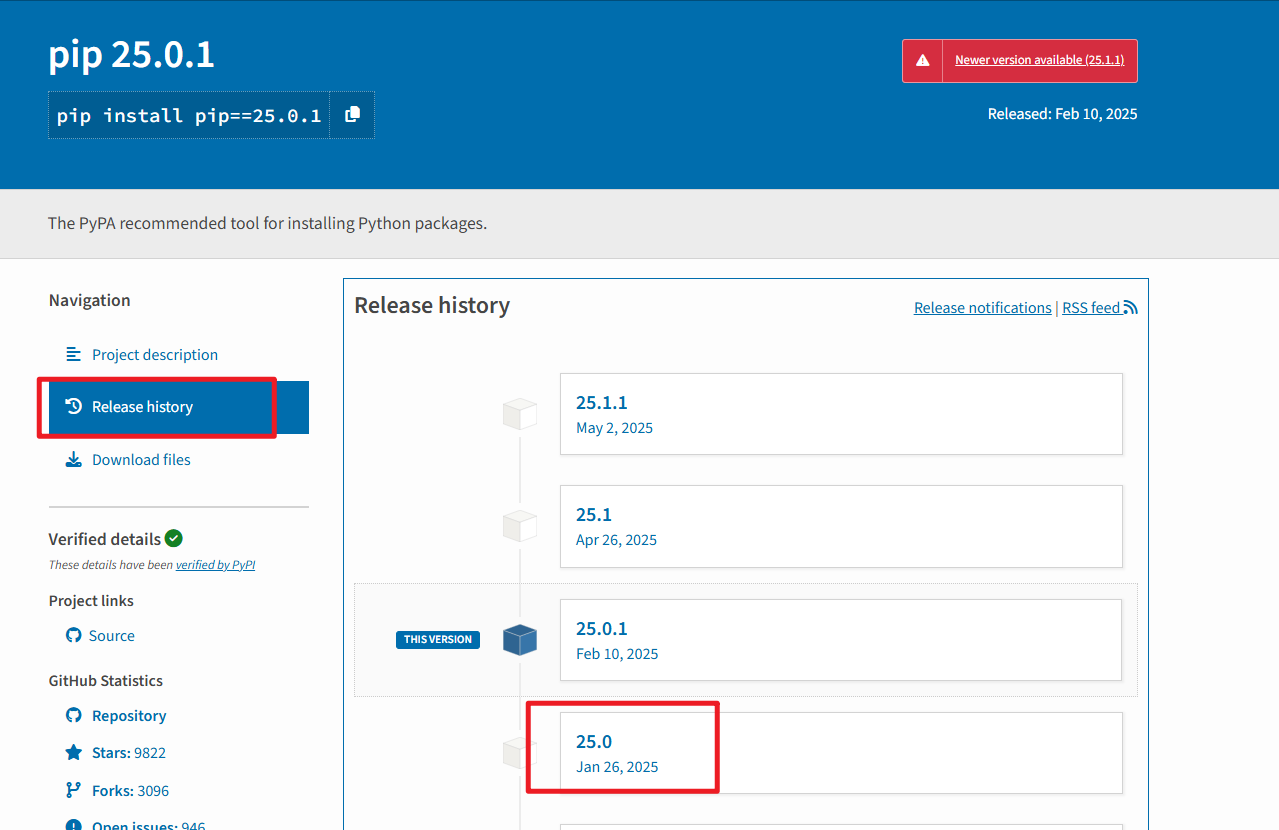Open the 'Newer version available (25.1.1)' link
The height and width of the screenshot is (830, 1279).
1039,60
